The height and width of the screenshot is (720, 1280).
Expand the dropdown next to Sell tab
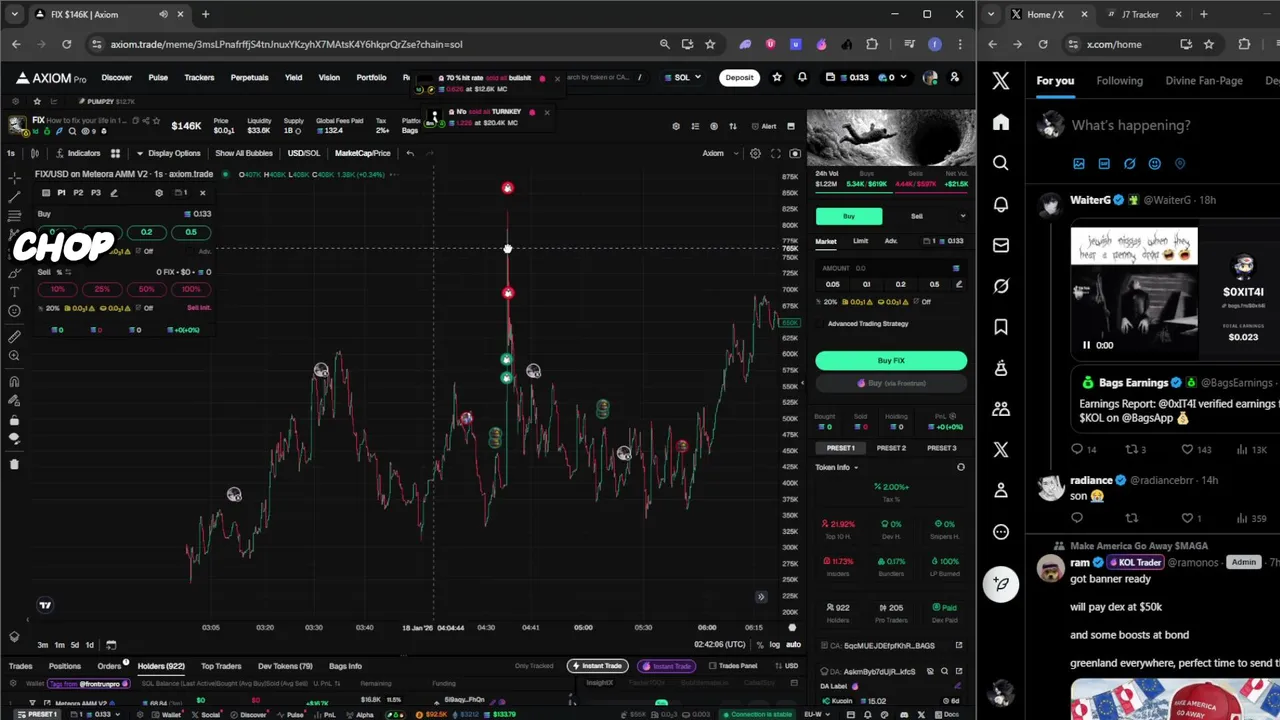(962, 216)
